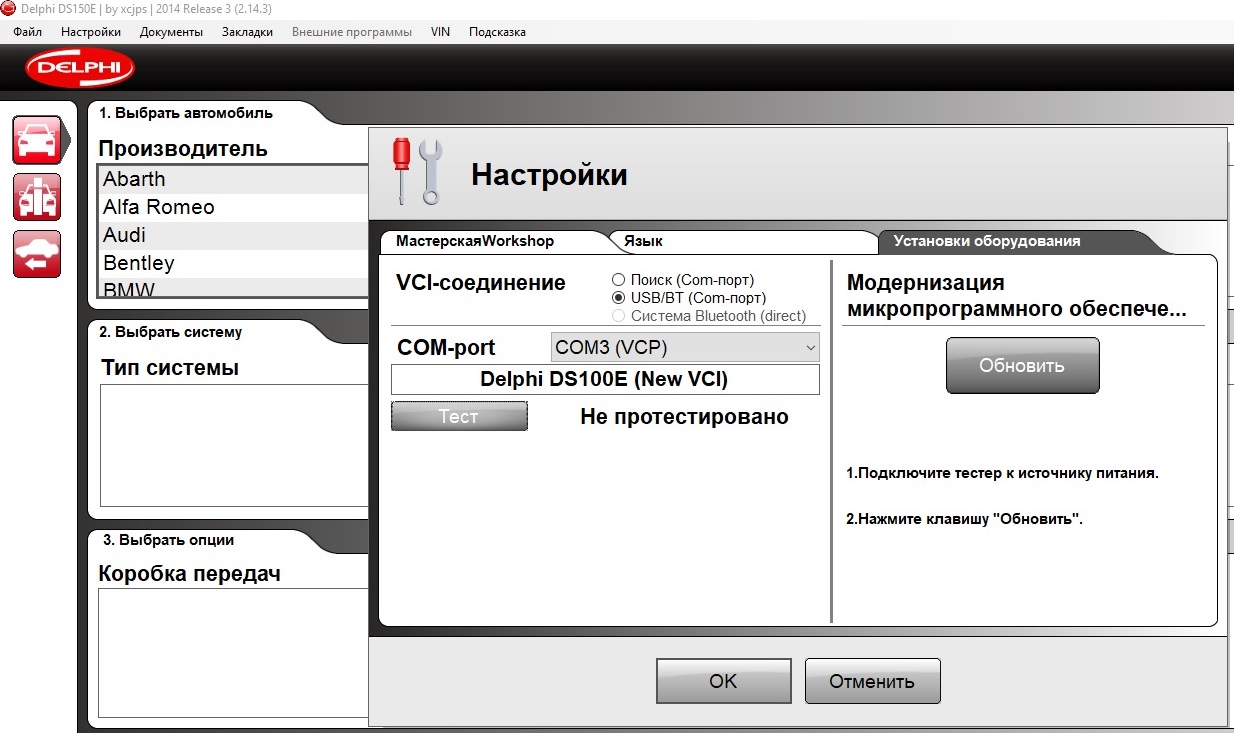Select the car front diagnostics icon in sidebar
Image resolution: width=1234 pixels, height=733 pixels.
click(37, 139)
